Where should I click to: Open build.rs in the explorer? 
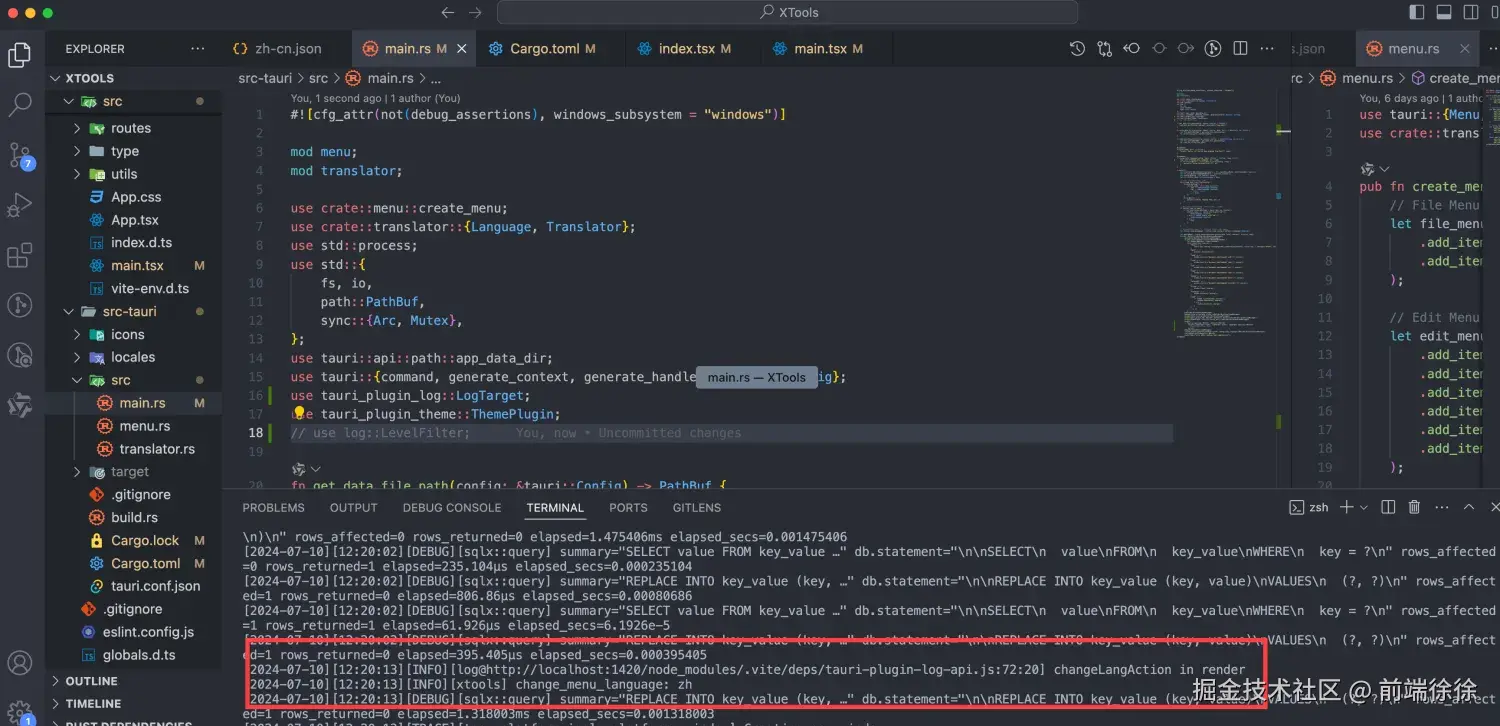[134, 517]
